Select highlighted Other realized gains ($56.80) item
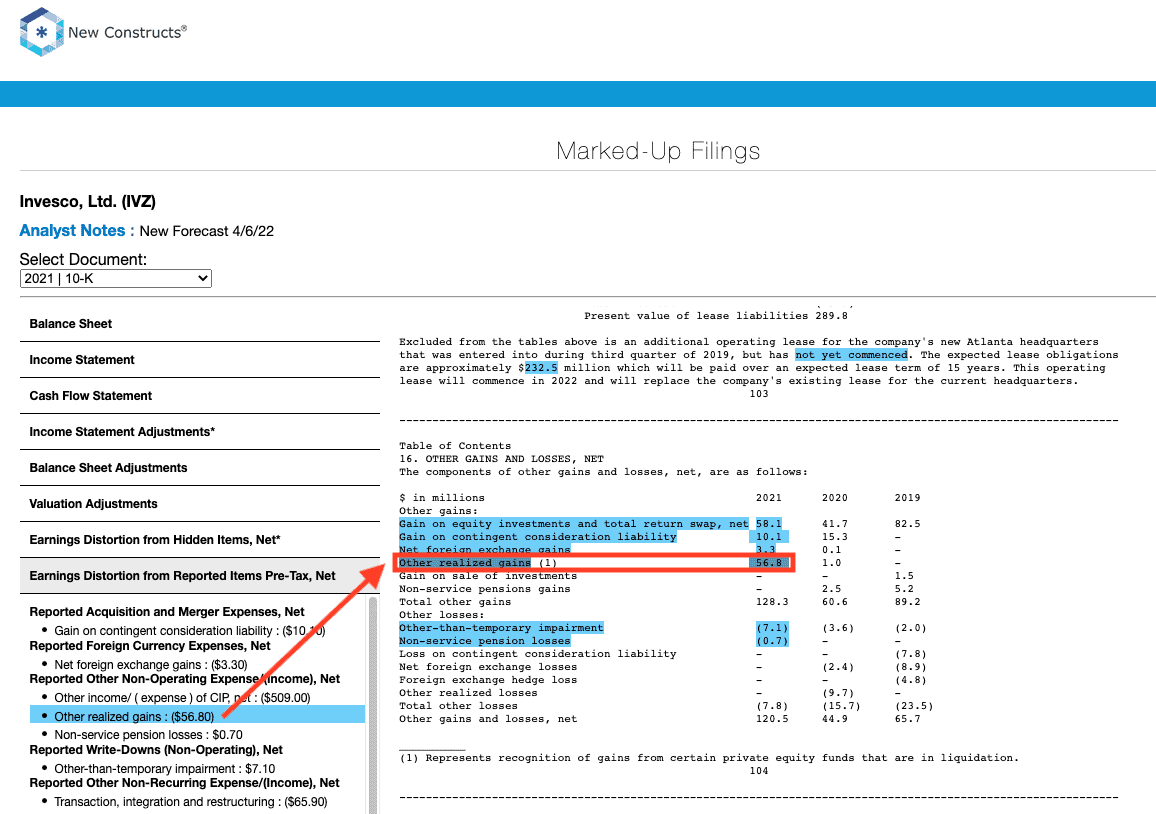 click(198, 716)
